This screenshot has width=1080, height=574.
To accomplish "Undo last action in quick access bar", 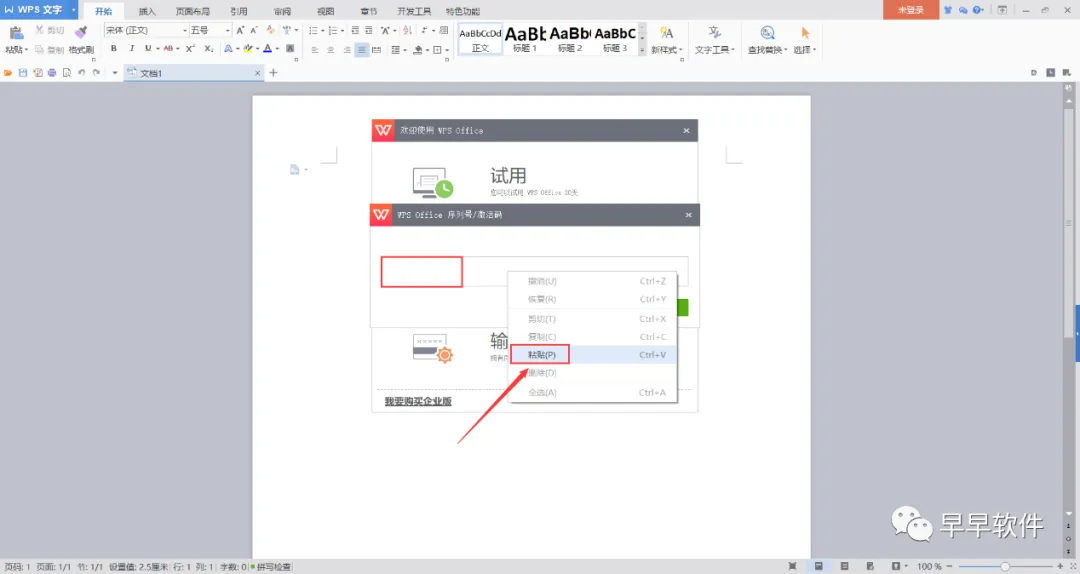I will pyautogui.click(x=81, y=72).
